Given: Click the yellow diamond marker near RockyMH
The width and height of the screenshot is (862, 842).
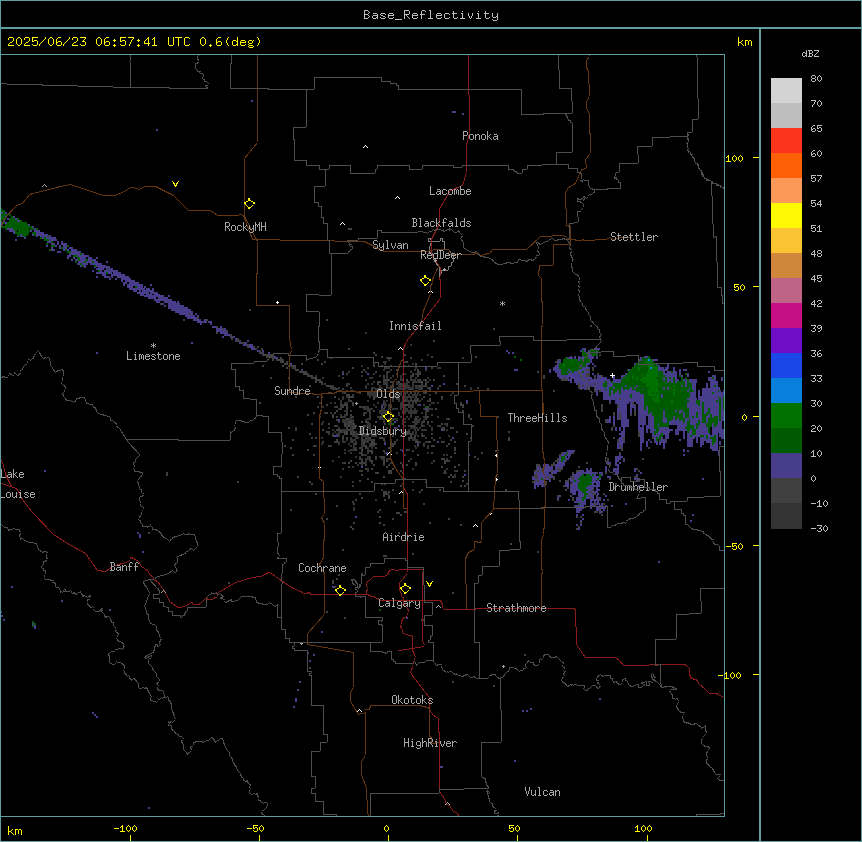Looking at the screenshot, I should tap(250, 204).
